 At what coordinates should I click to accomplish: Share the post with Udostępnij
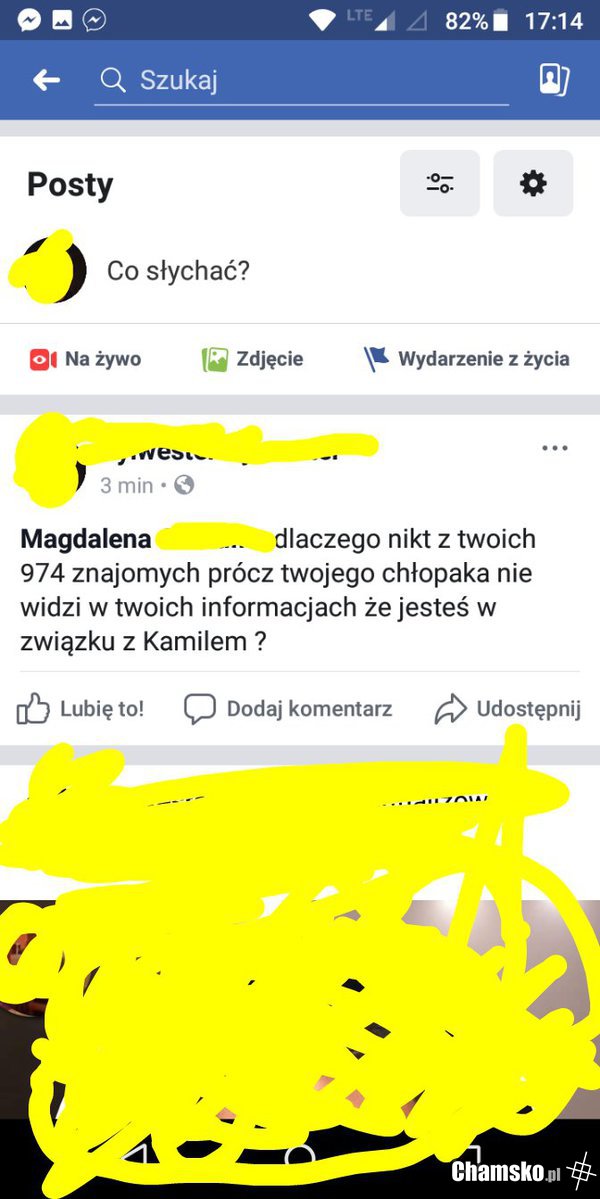[508, 709]
